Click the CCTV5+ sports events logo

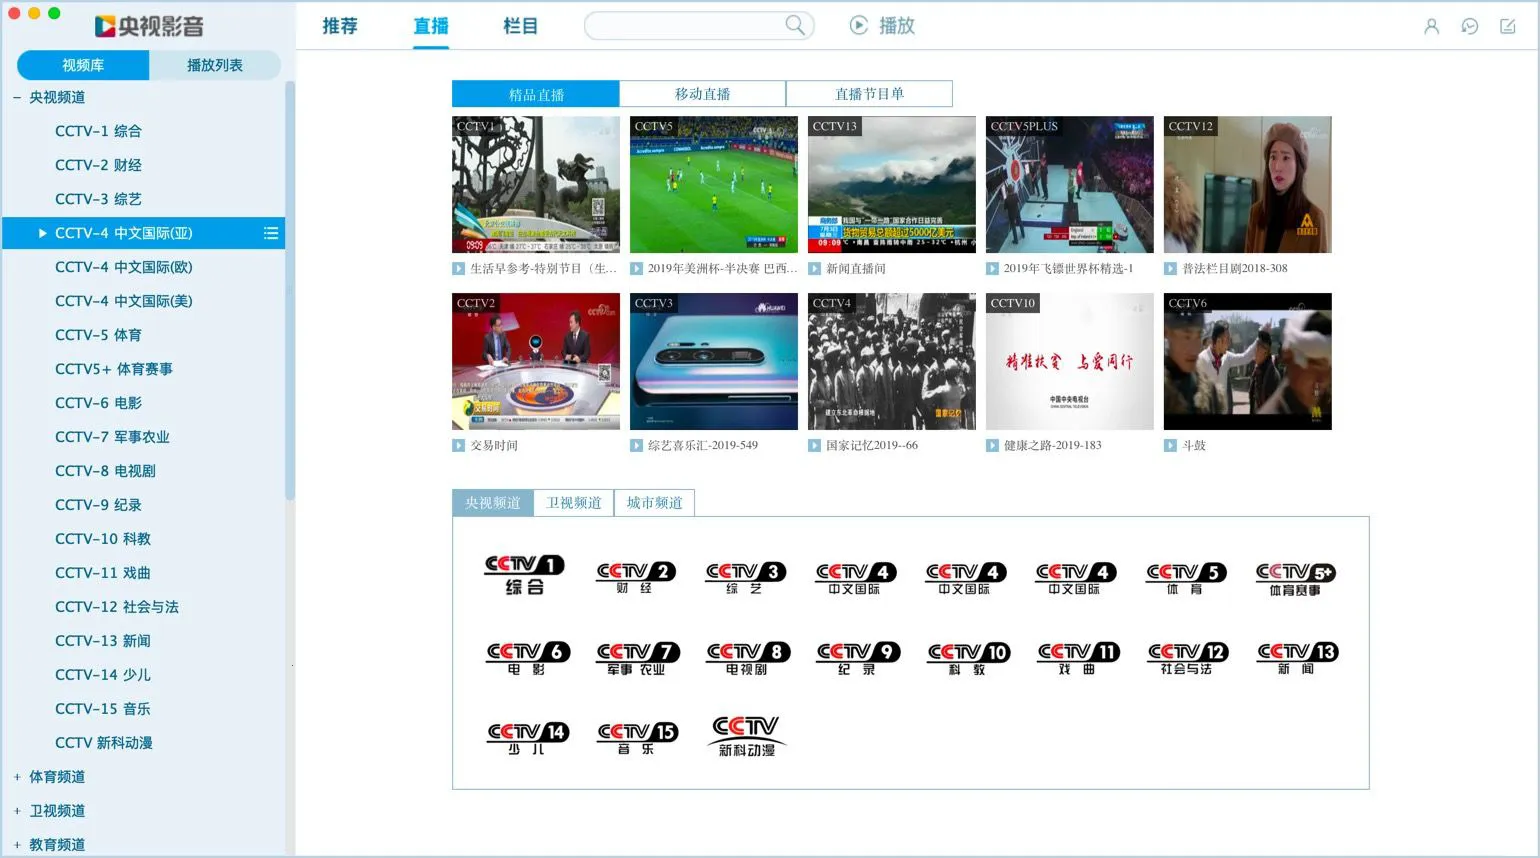click(1295, 578)
